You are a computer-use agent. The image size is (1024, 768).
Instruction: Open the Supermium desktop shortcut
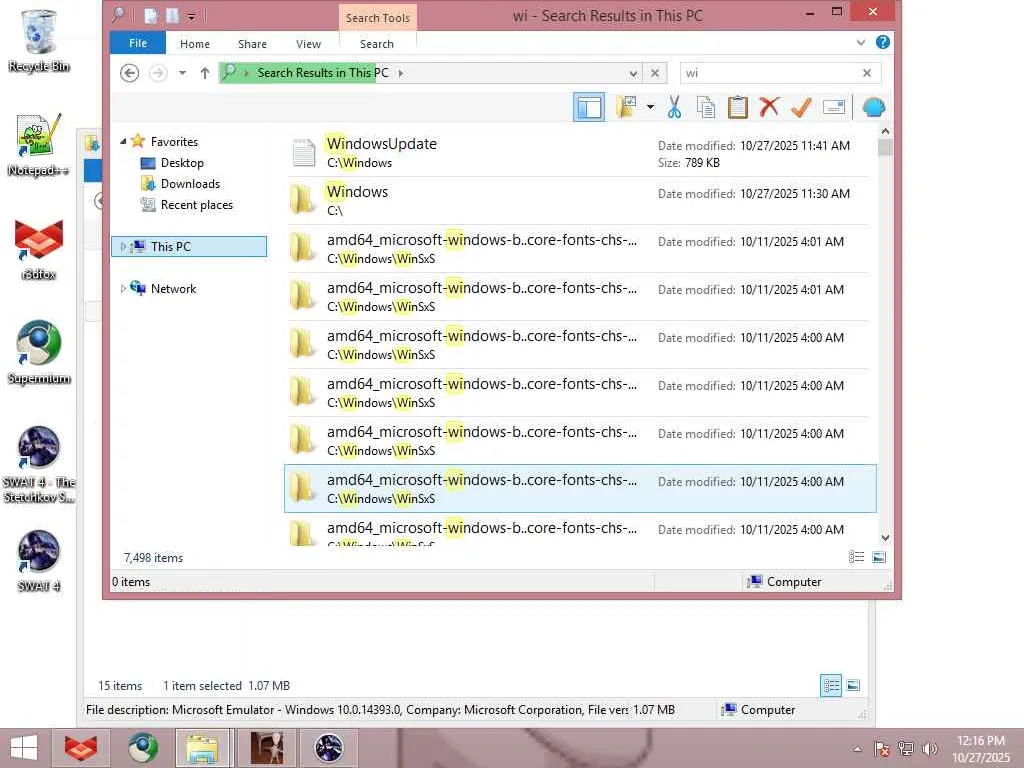(x=39, y=353)
